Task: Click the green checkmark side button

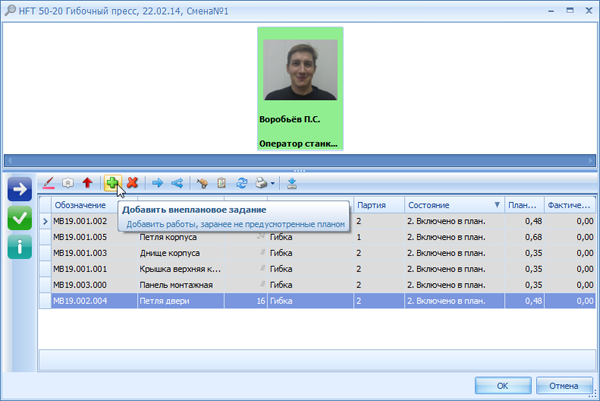Action: tap(20, 218)
